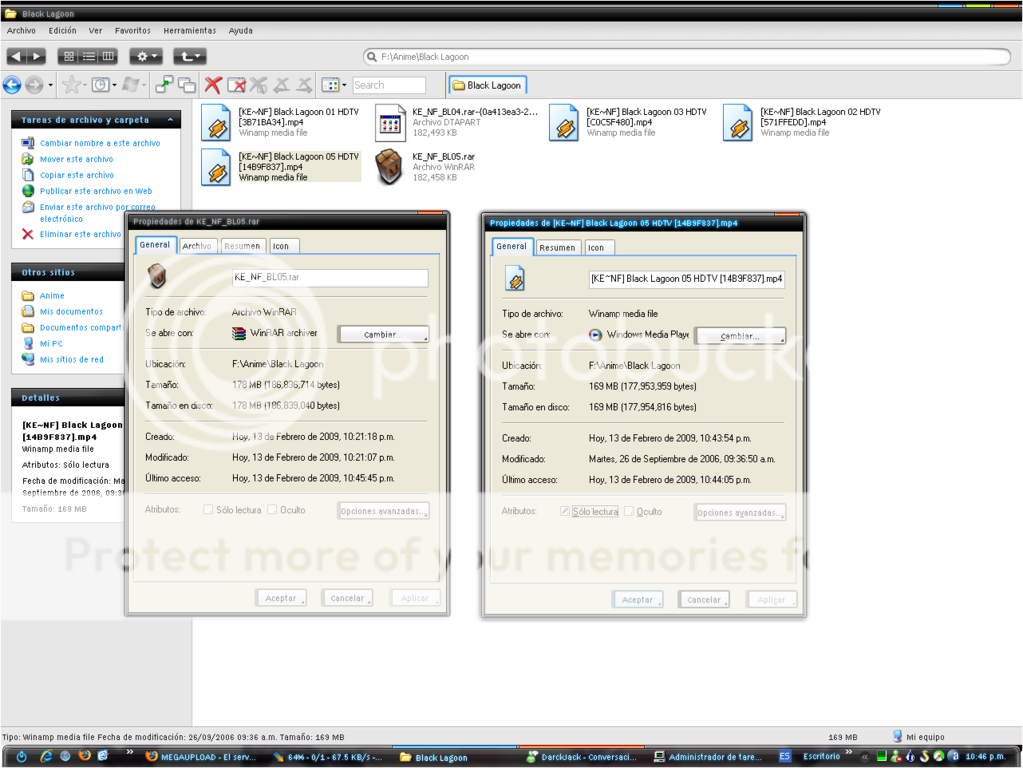Viewport: 1023px width, 768px height.
Task: Select the Black Lagoon 03 HDTV file icon
Action: click(x=564, y=123)
